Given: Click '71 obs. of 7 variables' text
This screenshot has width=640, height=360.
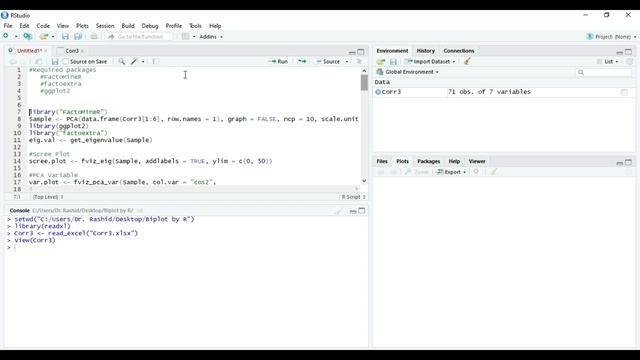Looking at the screenshot, I should [489, 92].
